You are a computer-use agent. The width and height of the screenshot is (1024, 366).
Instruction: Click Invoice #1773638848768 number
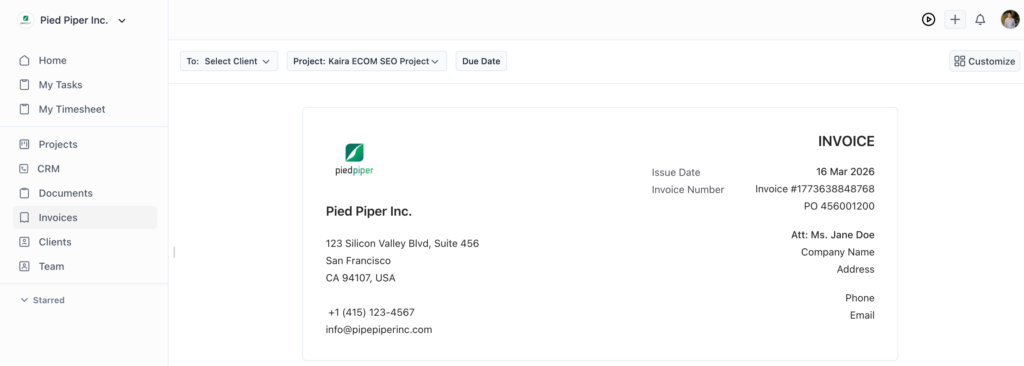(814, 189)
